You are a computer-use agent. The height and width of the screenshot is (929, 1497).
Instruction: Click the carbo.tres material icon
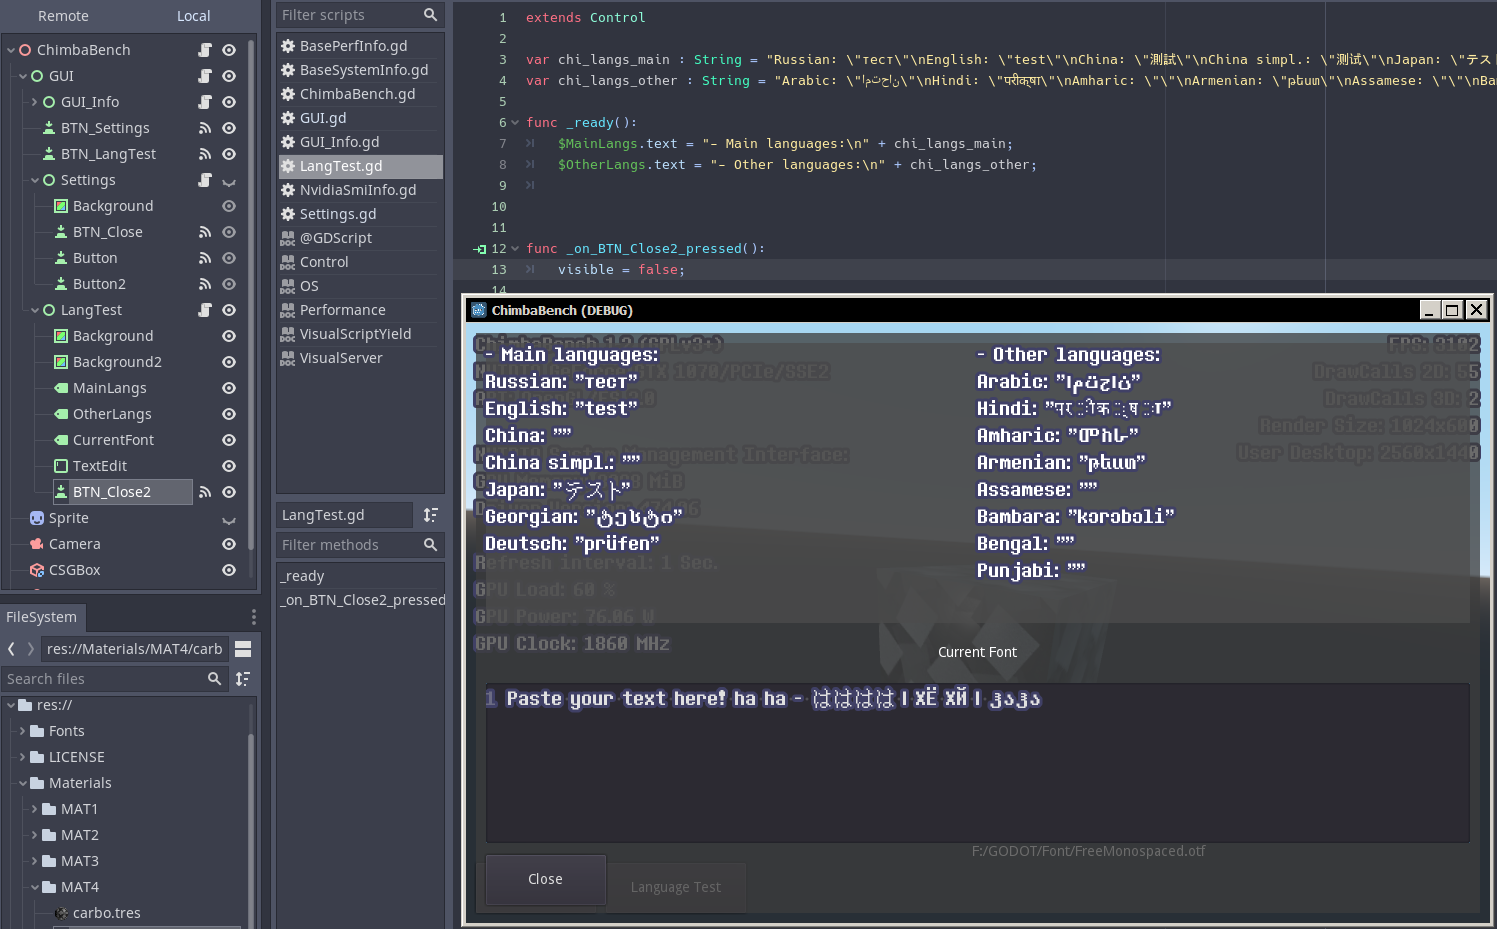click(61, 913)
